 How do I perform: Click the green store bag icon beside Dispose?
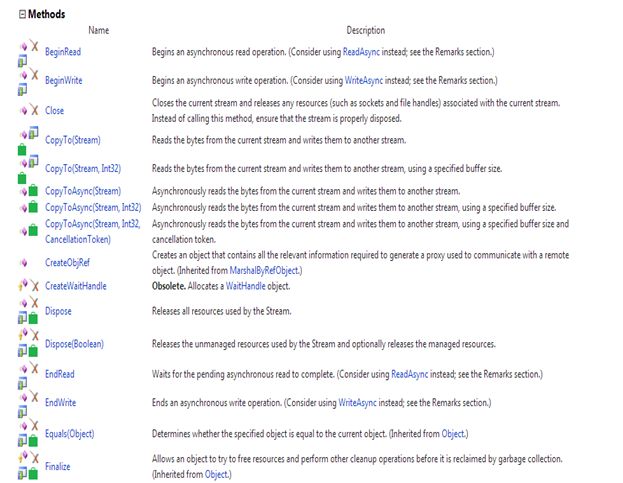coord(33,318)
